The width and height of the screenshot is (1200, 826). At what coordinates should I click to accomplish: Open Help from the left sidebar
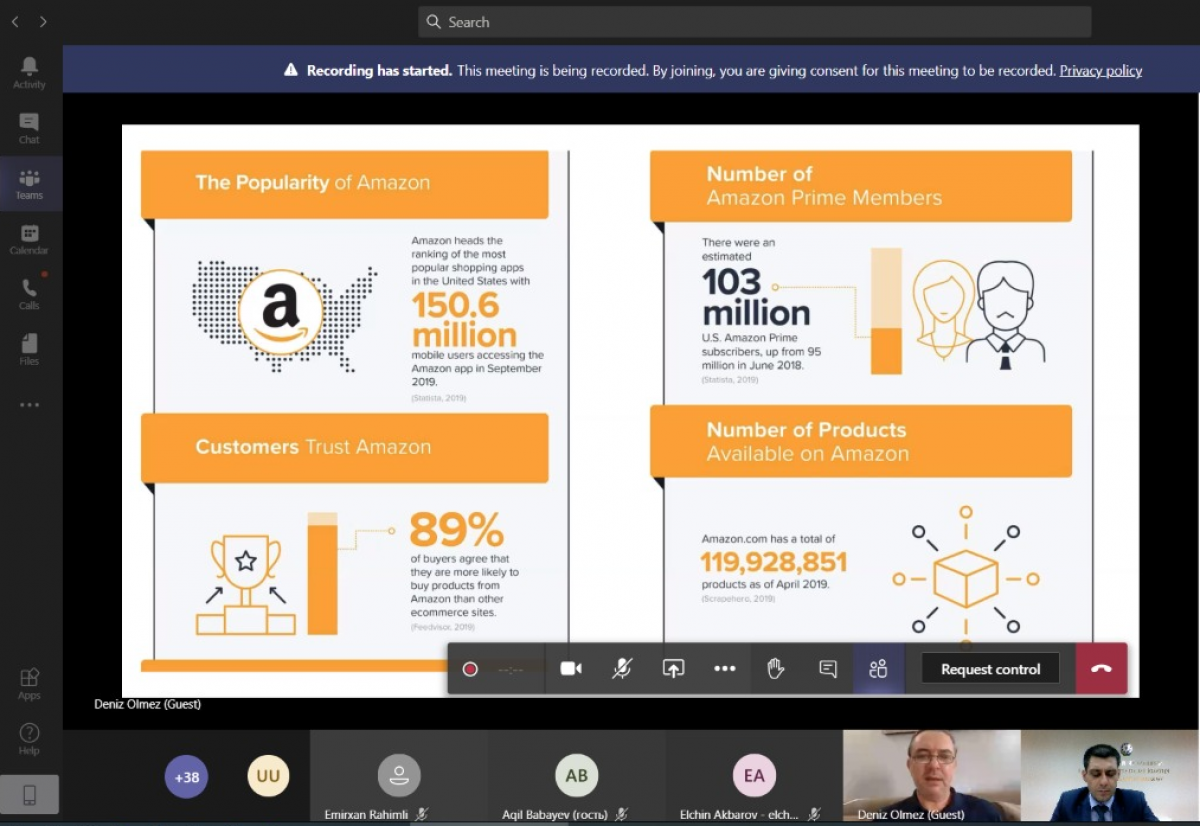tap(29, 738)
